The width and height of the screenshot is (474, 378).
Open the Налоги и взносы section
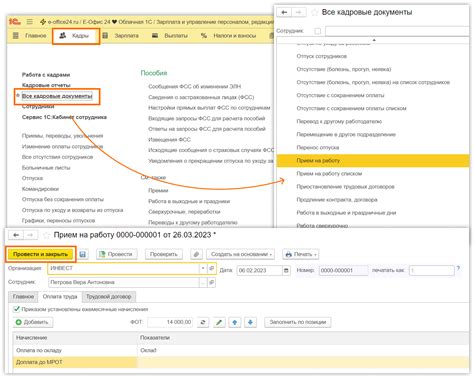point(229,36)
